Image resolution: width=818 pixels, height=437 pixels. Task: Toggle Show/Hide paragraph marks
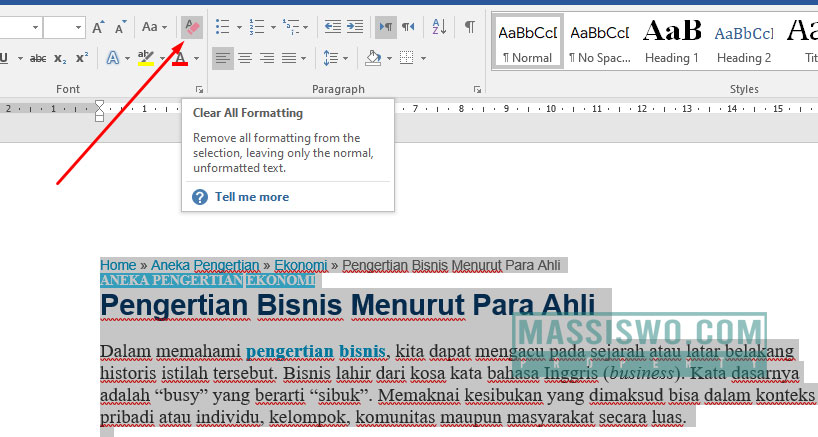tap(470, 27)
